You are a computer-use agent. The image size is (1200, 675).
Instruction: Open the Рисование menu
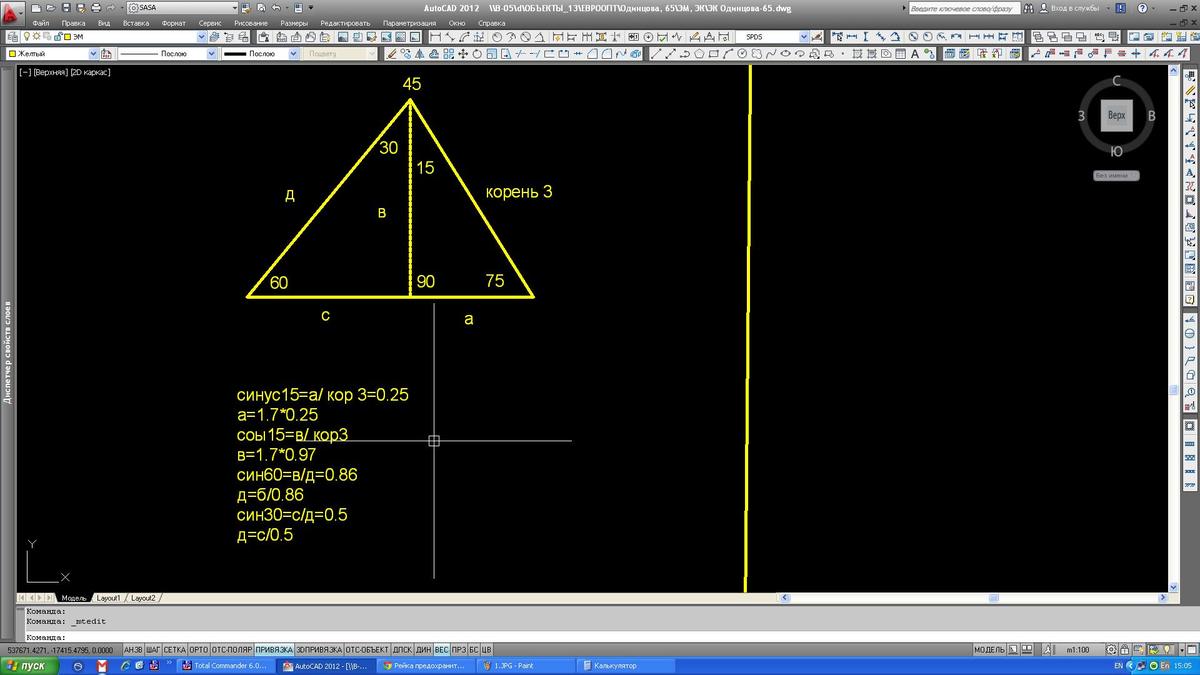click(x=250, y=22)
